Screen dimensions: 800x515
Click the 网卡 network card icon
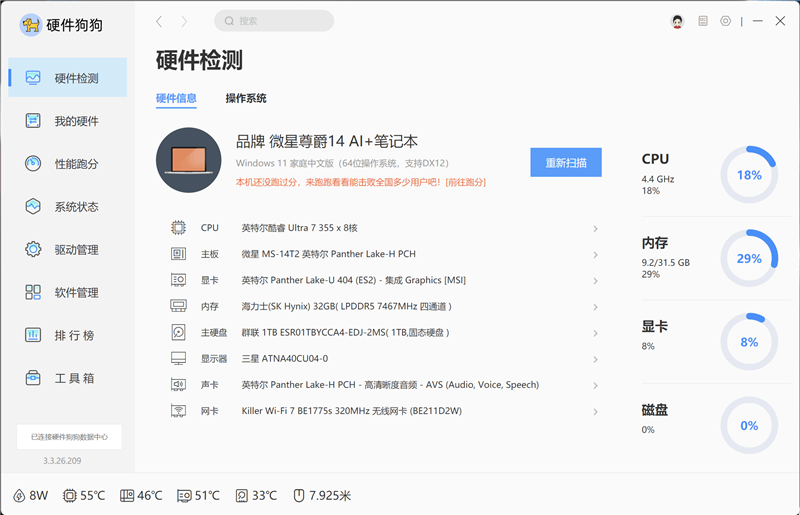click(x=178, y=411)
